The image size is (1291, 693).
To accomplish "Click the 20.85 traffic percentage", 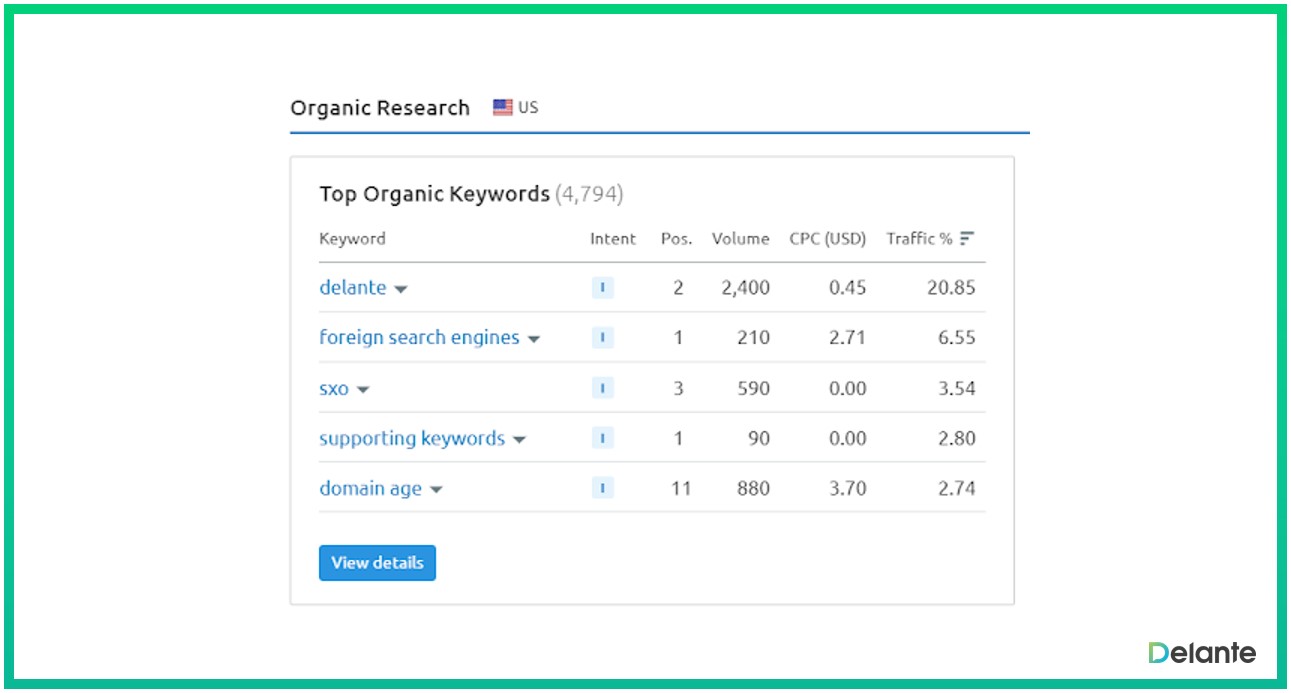I will coord(950,288).
